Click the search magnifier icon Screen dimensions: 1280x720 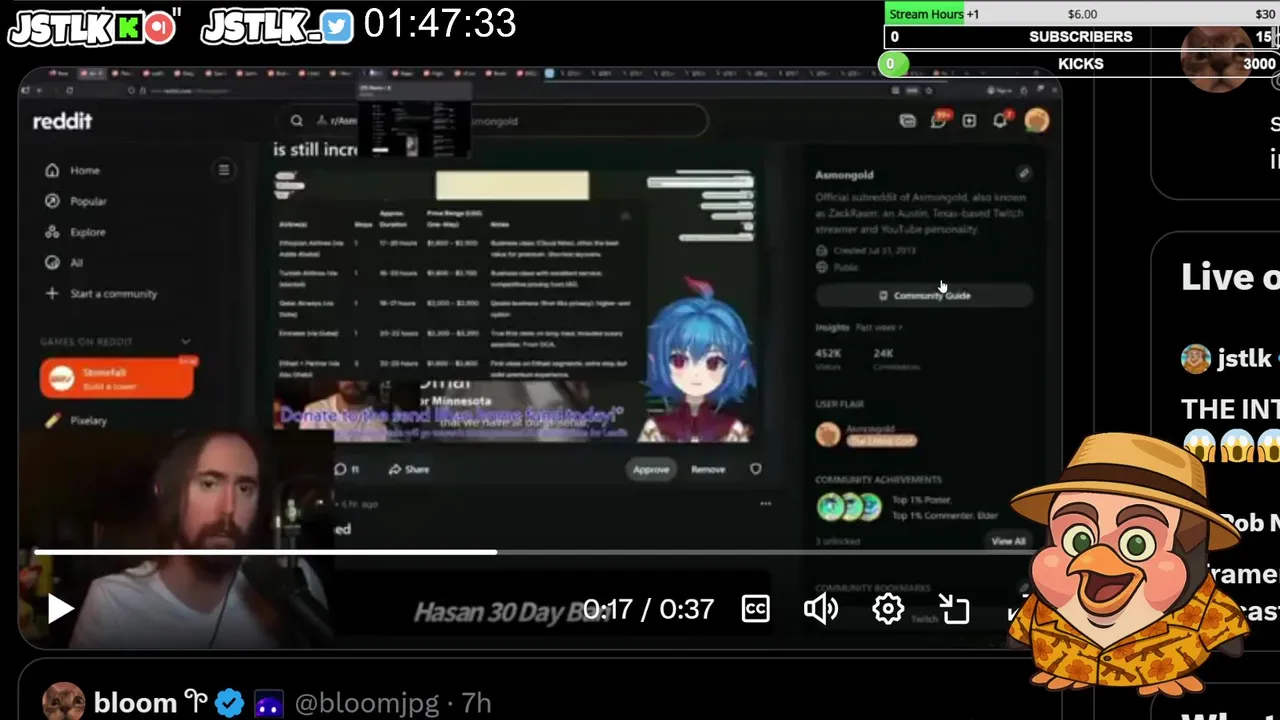click(297, 121)
